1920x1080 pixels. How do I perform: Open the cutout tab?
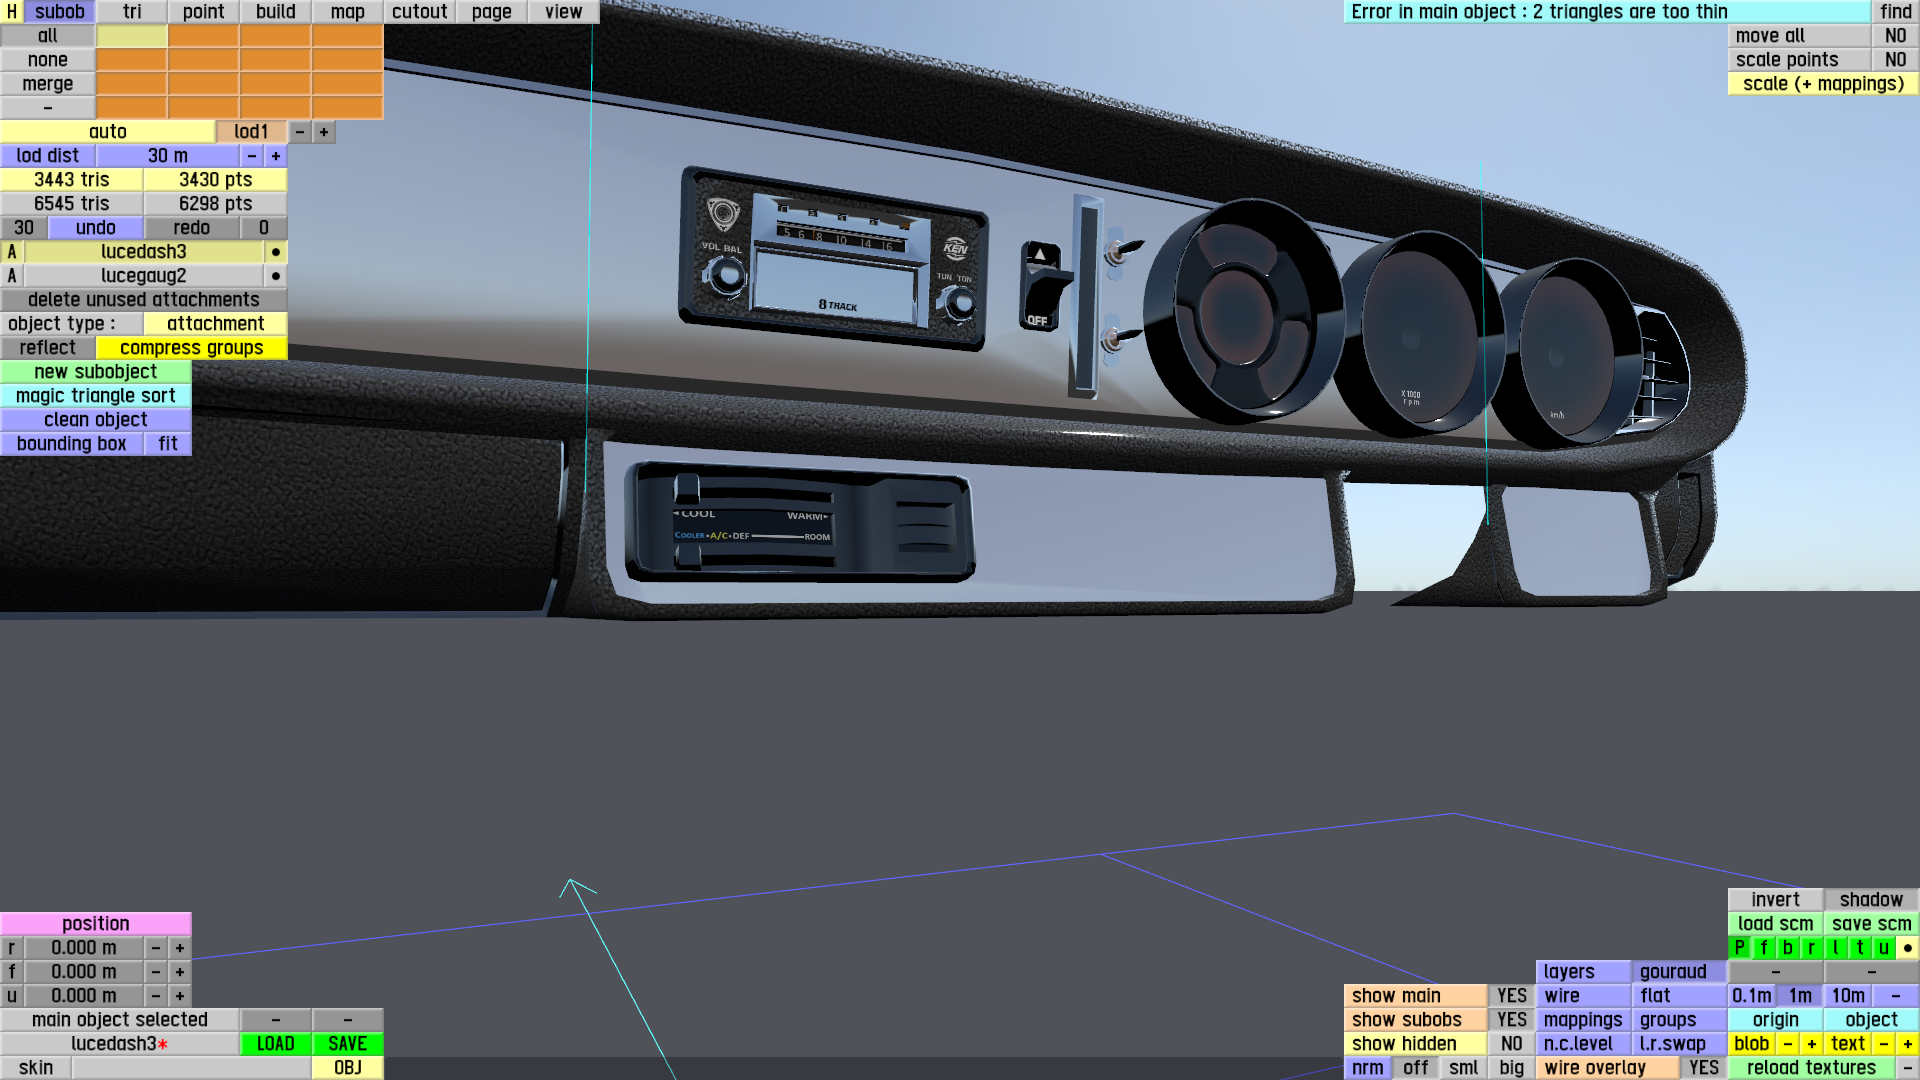click(419, 12)
